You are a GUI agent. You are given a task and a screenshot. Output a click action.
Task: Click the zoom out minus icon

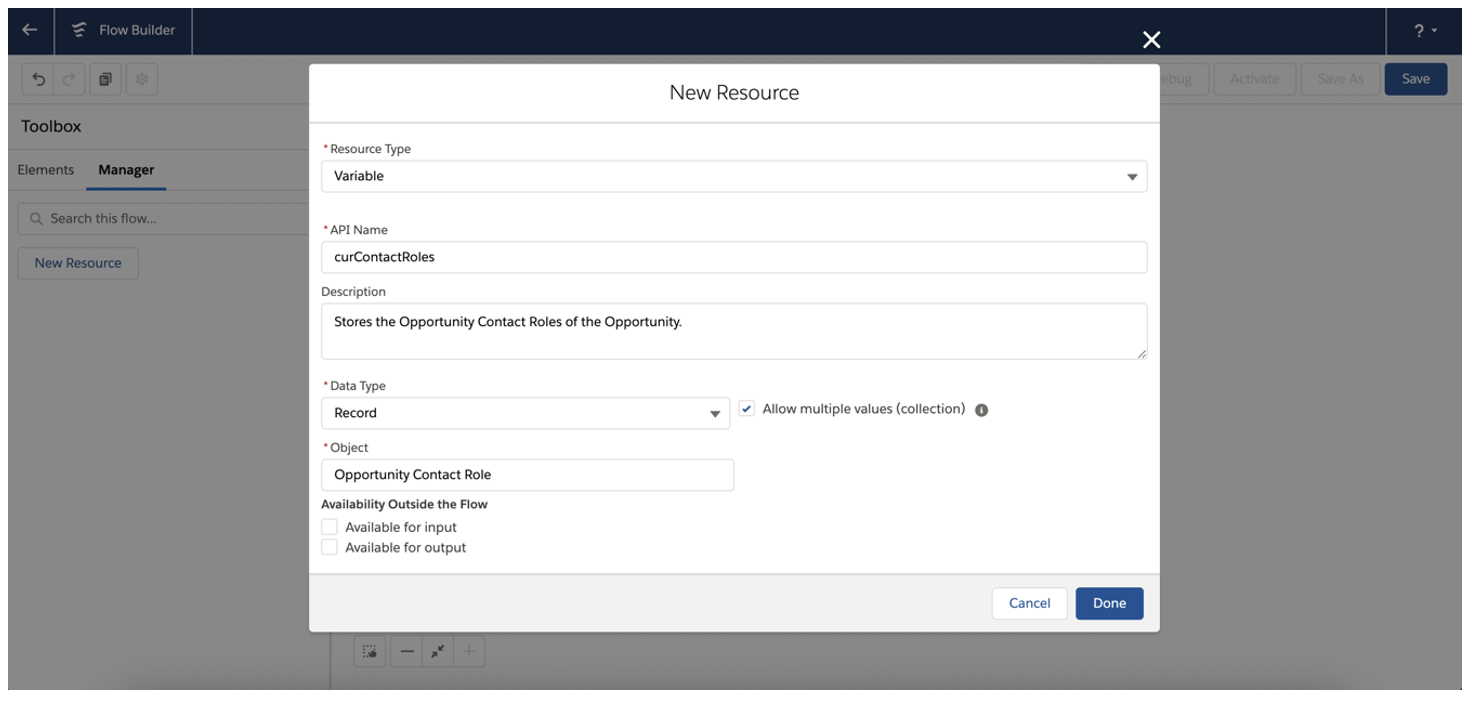pos(406,652)
